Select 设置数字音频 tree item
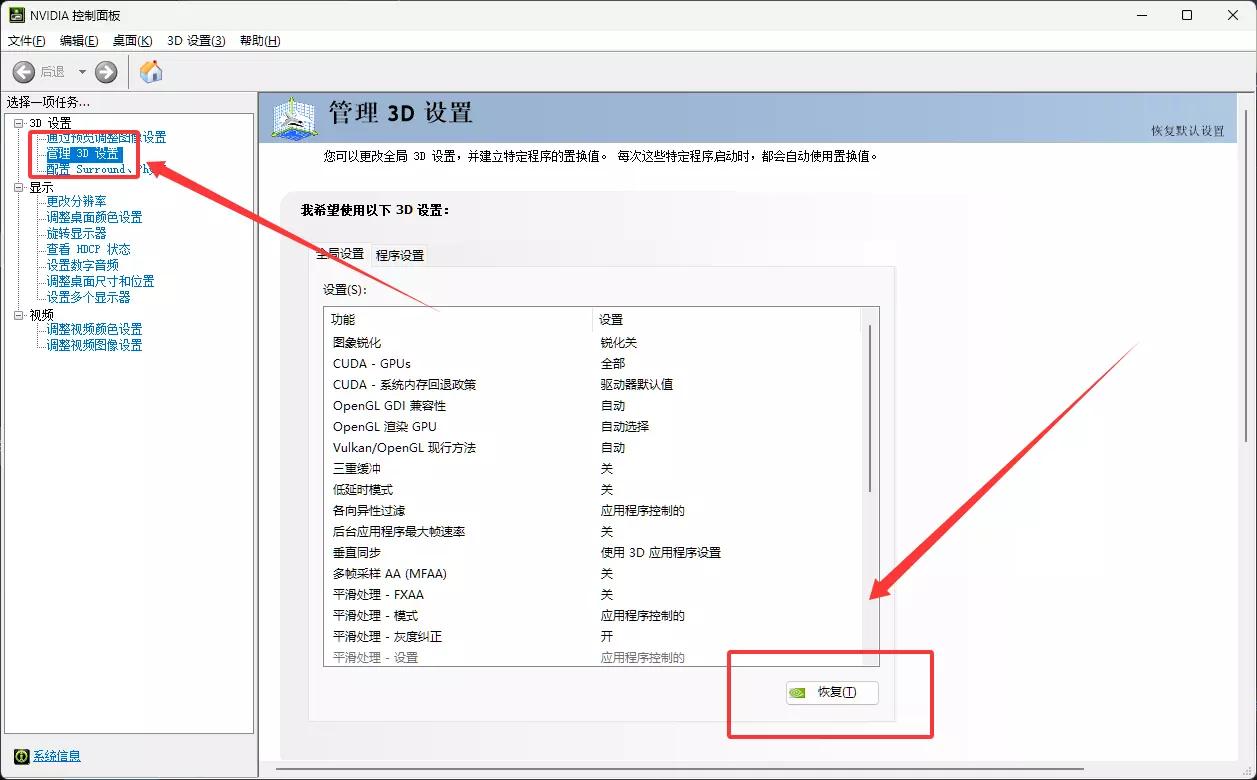The width and height of the screenshot is (1257, 780). click(82, 266)
